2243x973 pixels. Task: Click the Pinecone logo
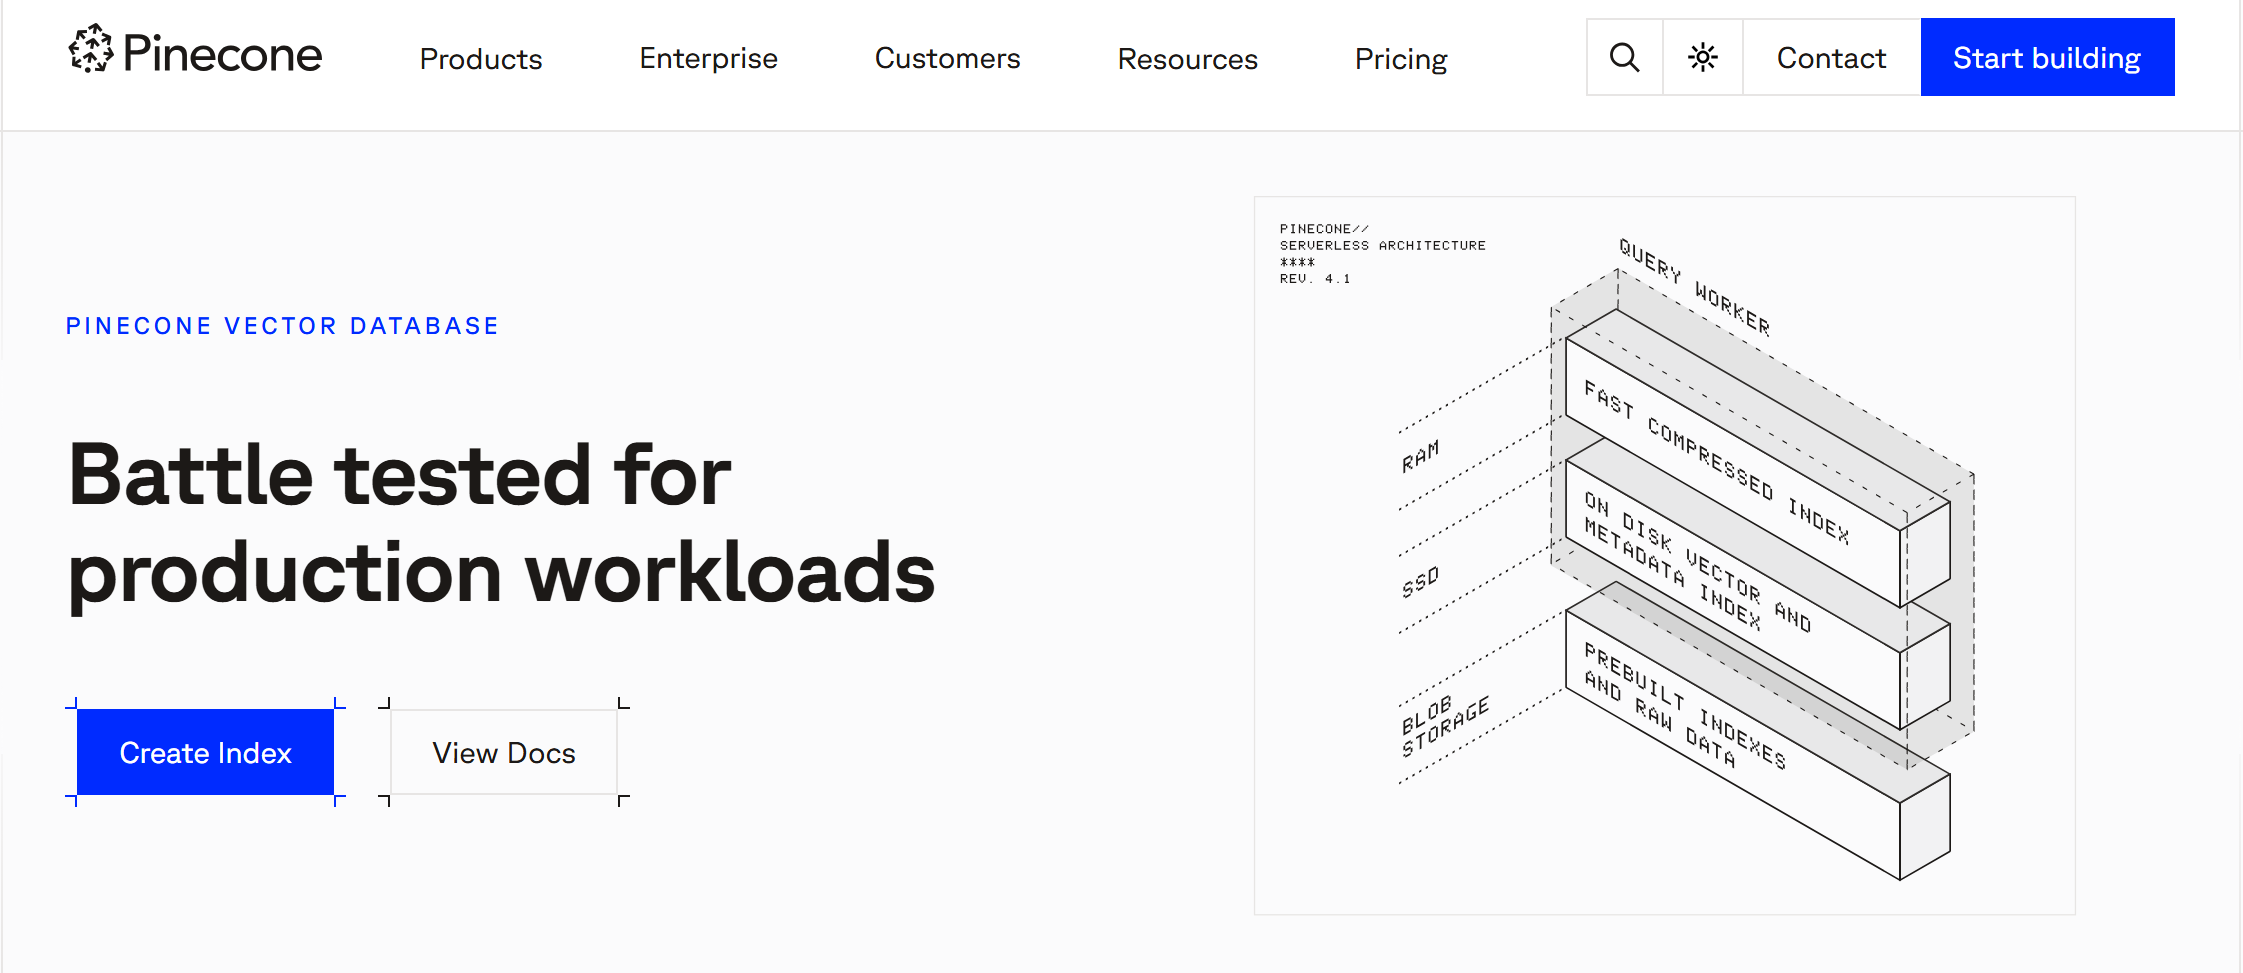click(x=196, y=51)
